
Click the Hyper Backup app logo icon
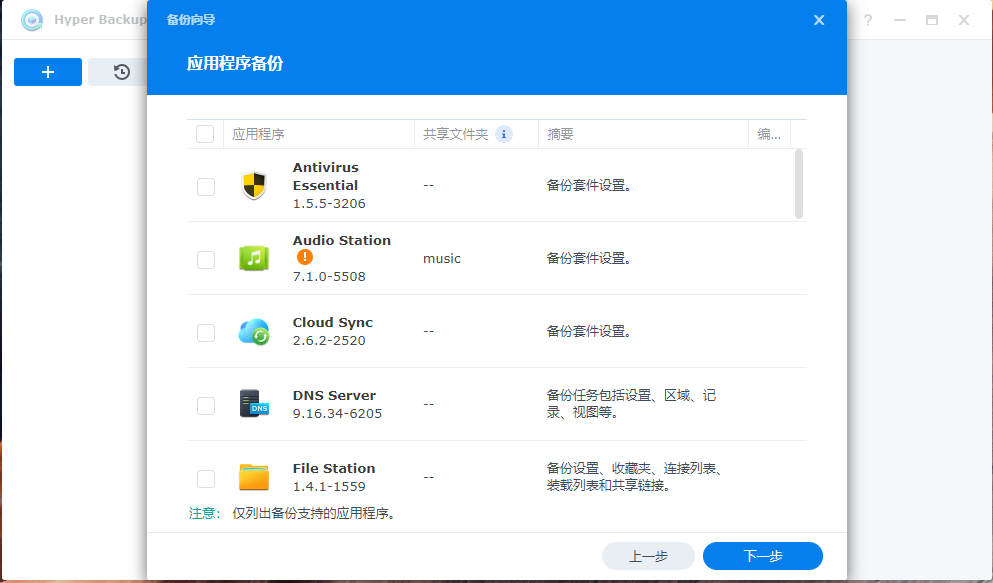(32, 20)
